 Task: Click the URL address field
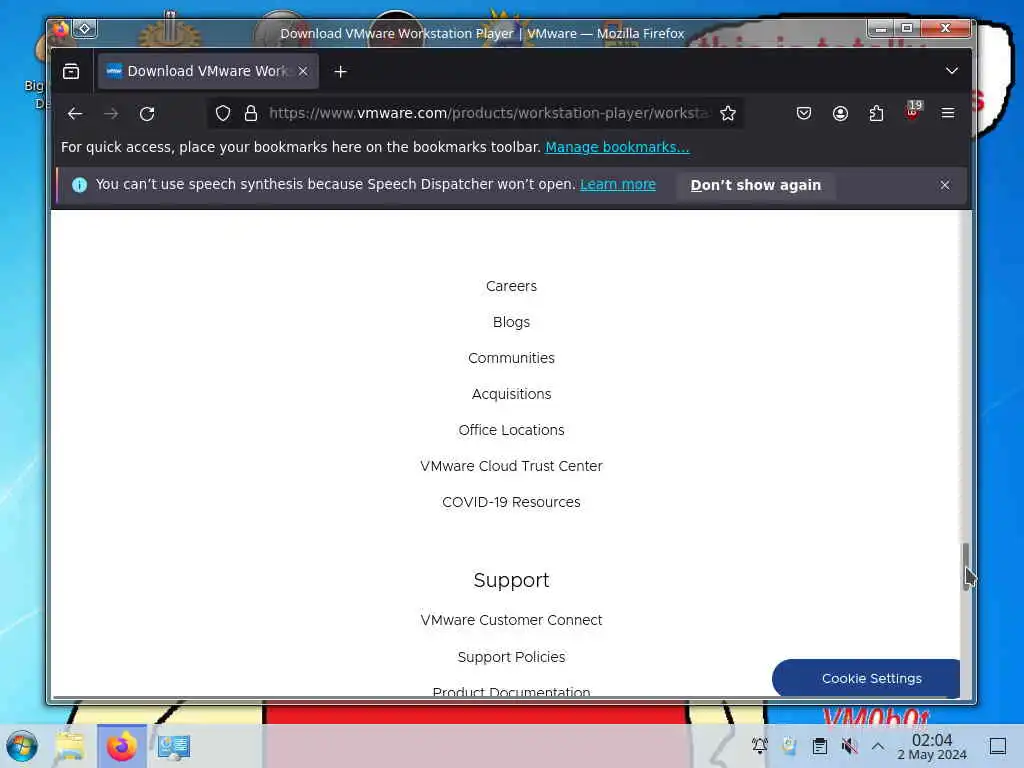coord(490,114)
